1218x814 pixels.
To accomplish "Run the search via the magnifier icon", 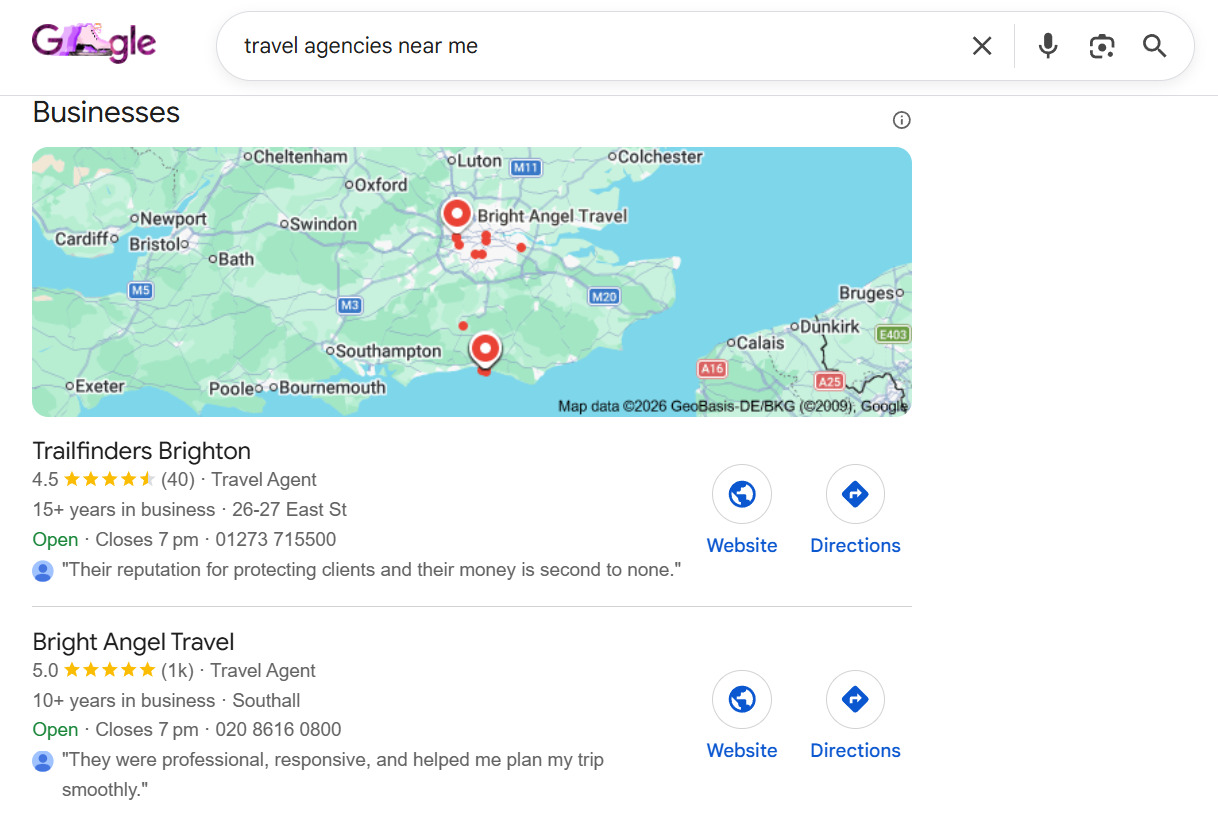I will click(x=1154, y=46).
